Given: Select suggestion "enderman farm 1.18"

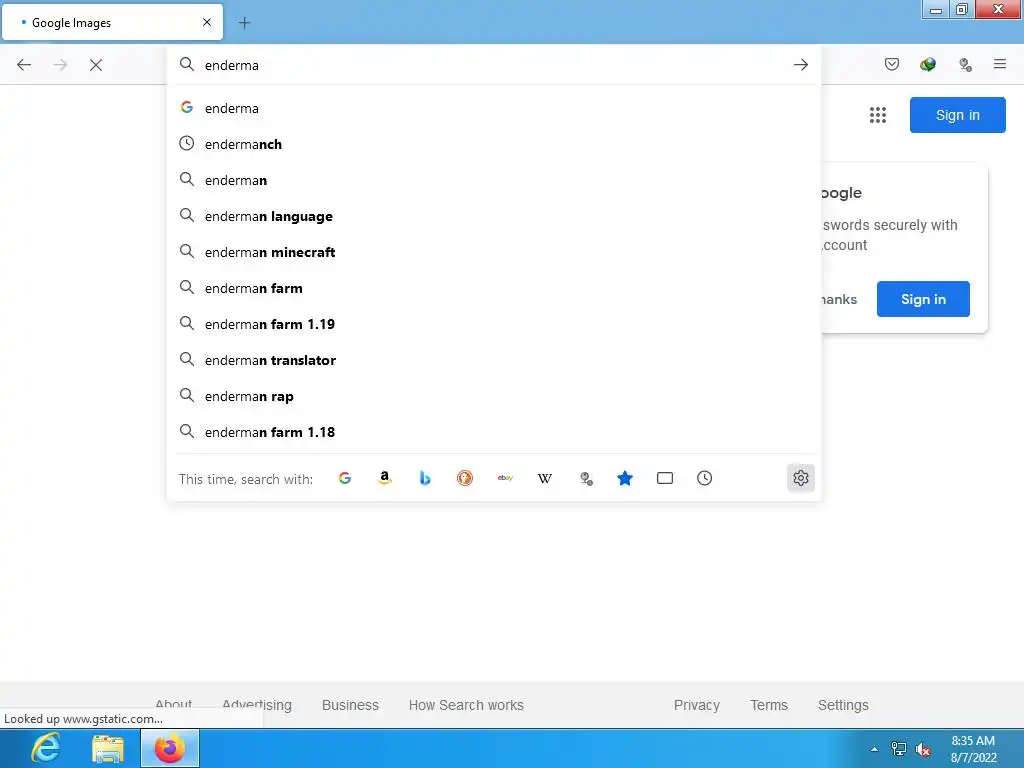Looking at the screenshot, I should pyautogui.click(x=493, y=432).
